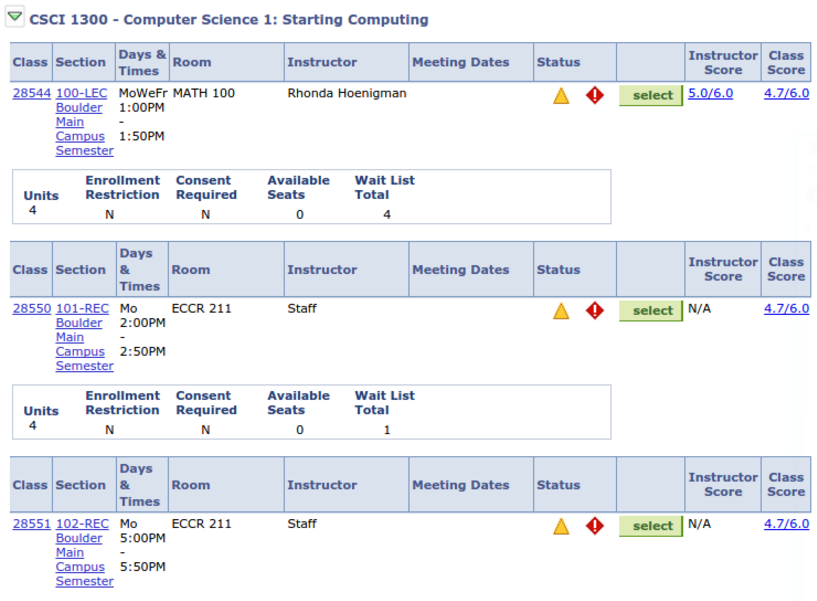Screen dimensions: 817x601
Task: Open 101-REC section details link
Action: pos(84,337)
